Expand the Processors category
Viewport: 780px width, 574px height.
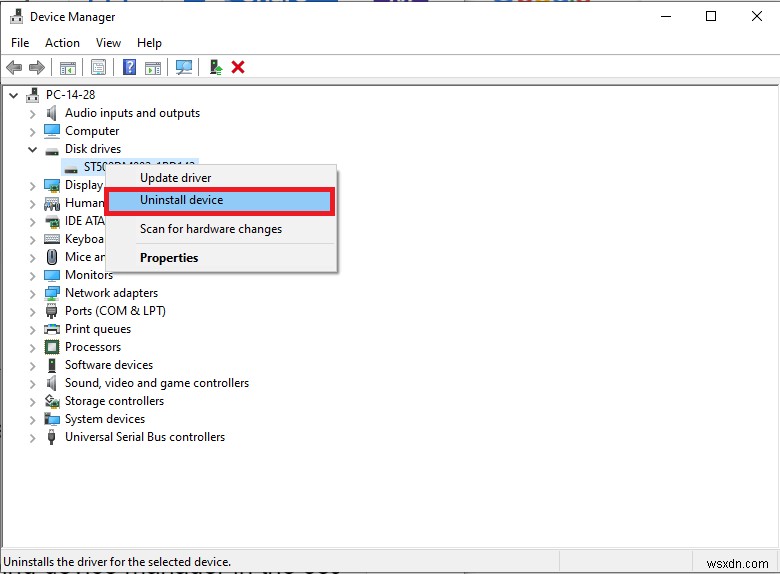pos(32,348)
